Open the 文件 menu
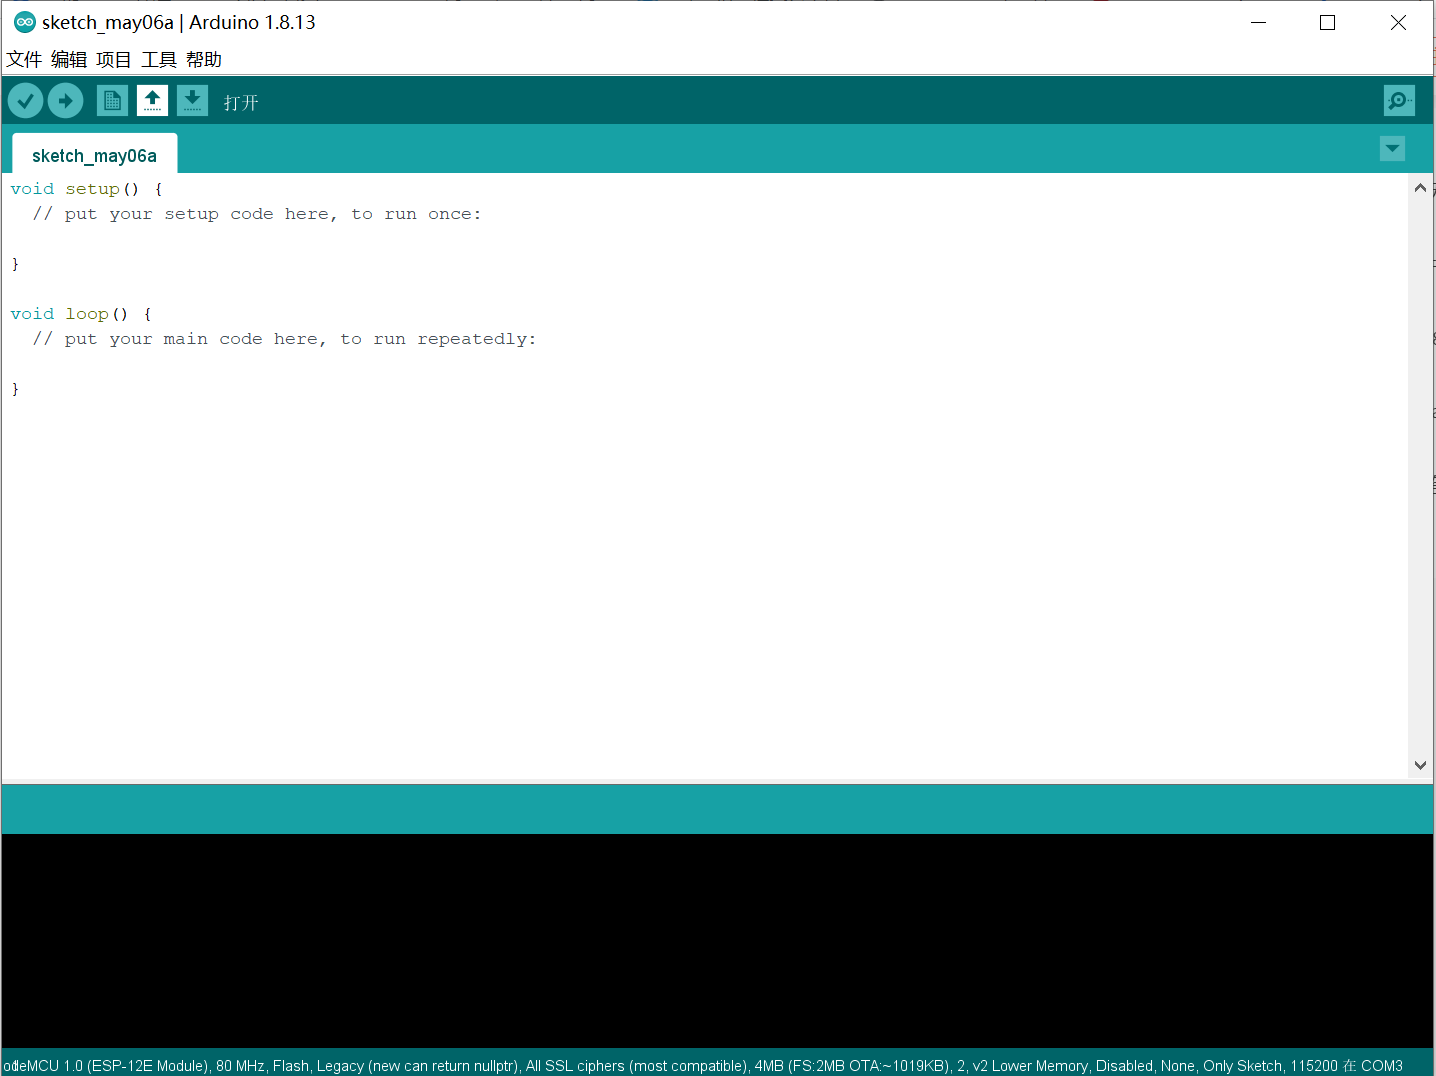 pos(24,60)
